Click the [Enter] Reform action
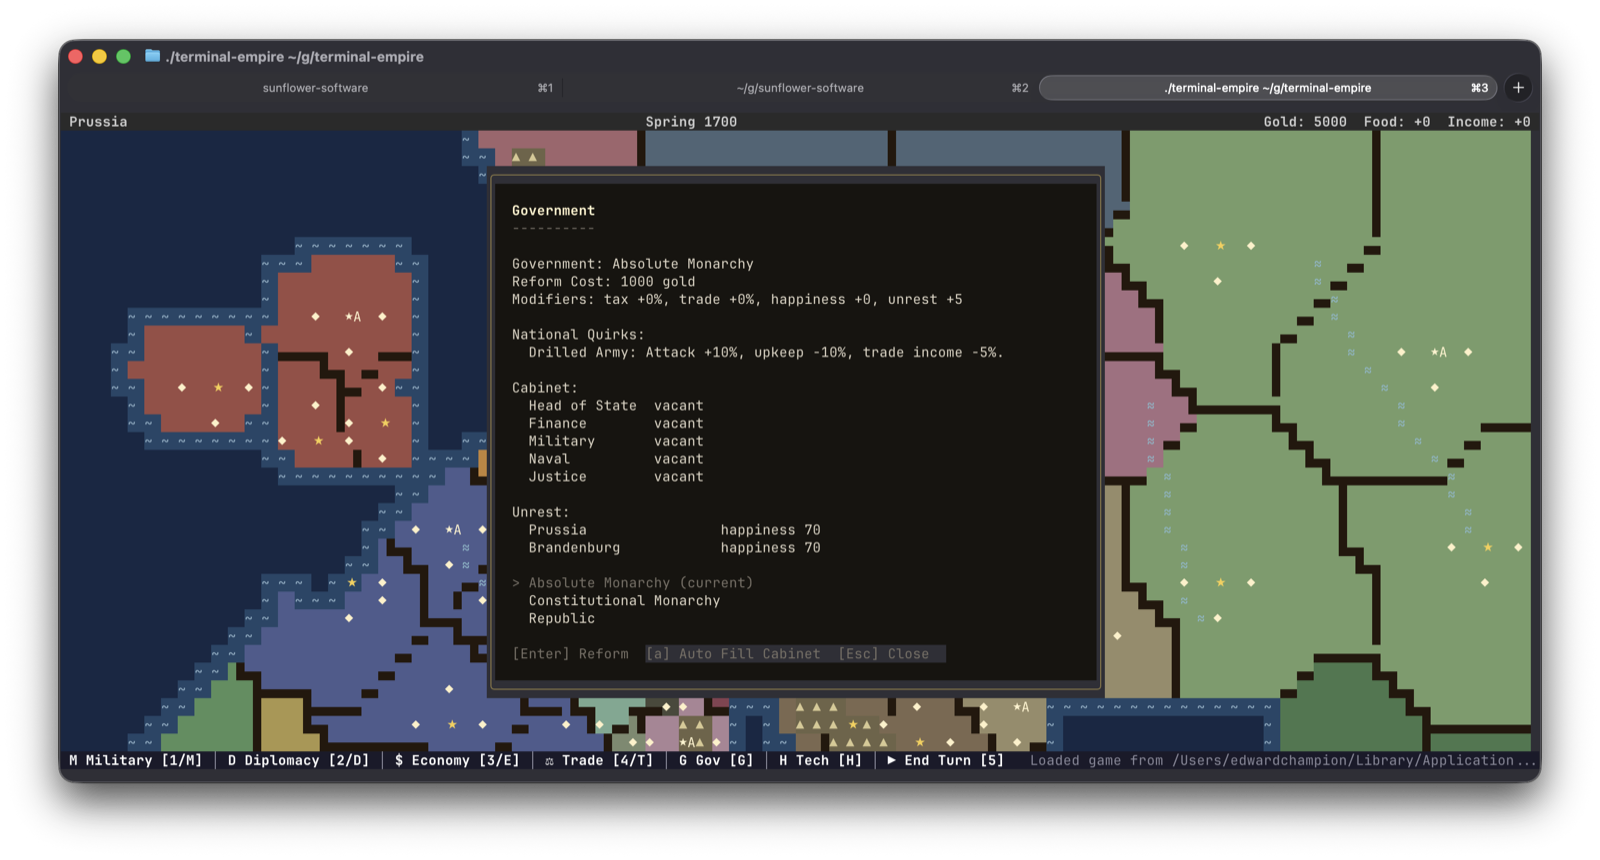The image size is (1600, 860). click(x=570, y=654)
